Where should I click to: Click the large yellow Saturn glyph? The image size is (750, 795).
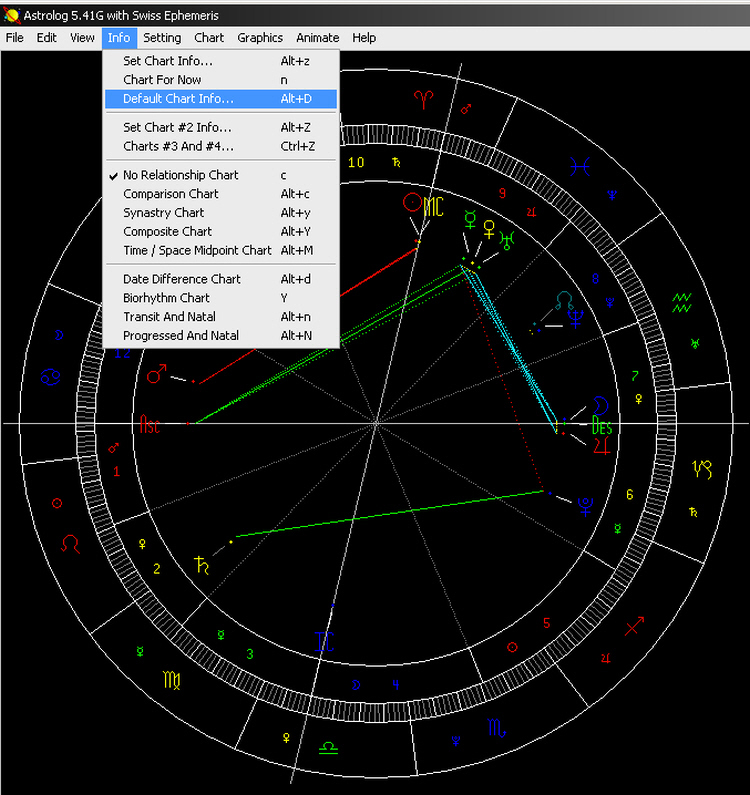click(x=202, y=565)
